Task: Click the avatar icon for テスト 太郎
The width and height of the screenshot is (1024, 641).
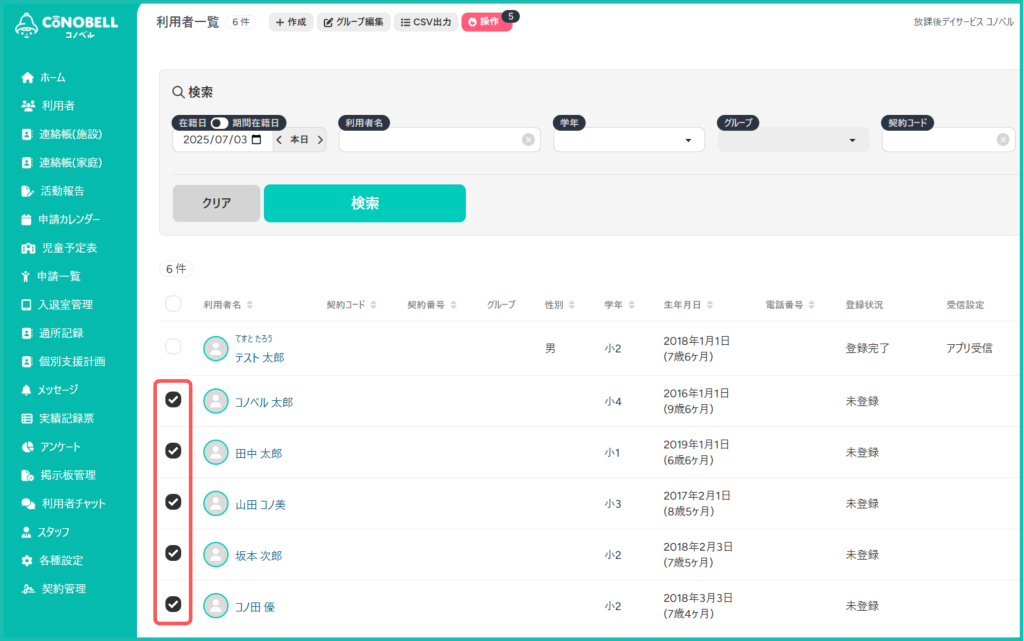Action: pyautogui.click(x=215, y=348)
